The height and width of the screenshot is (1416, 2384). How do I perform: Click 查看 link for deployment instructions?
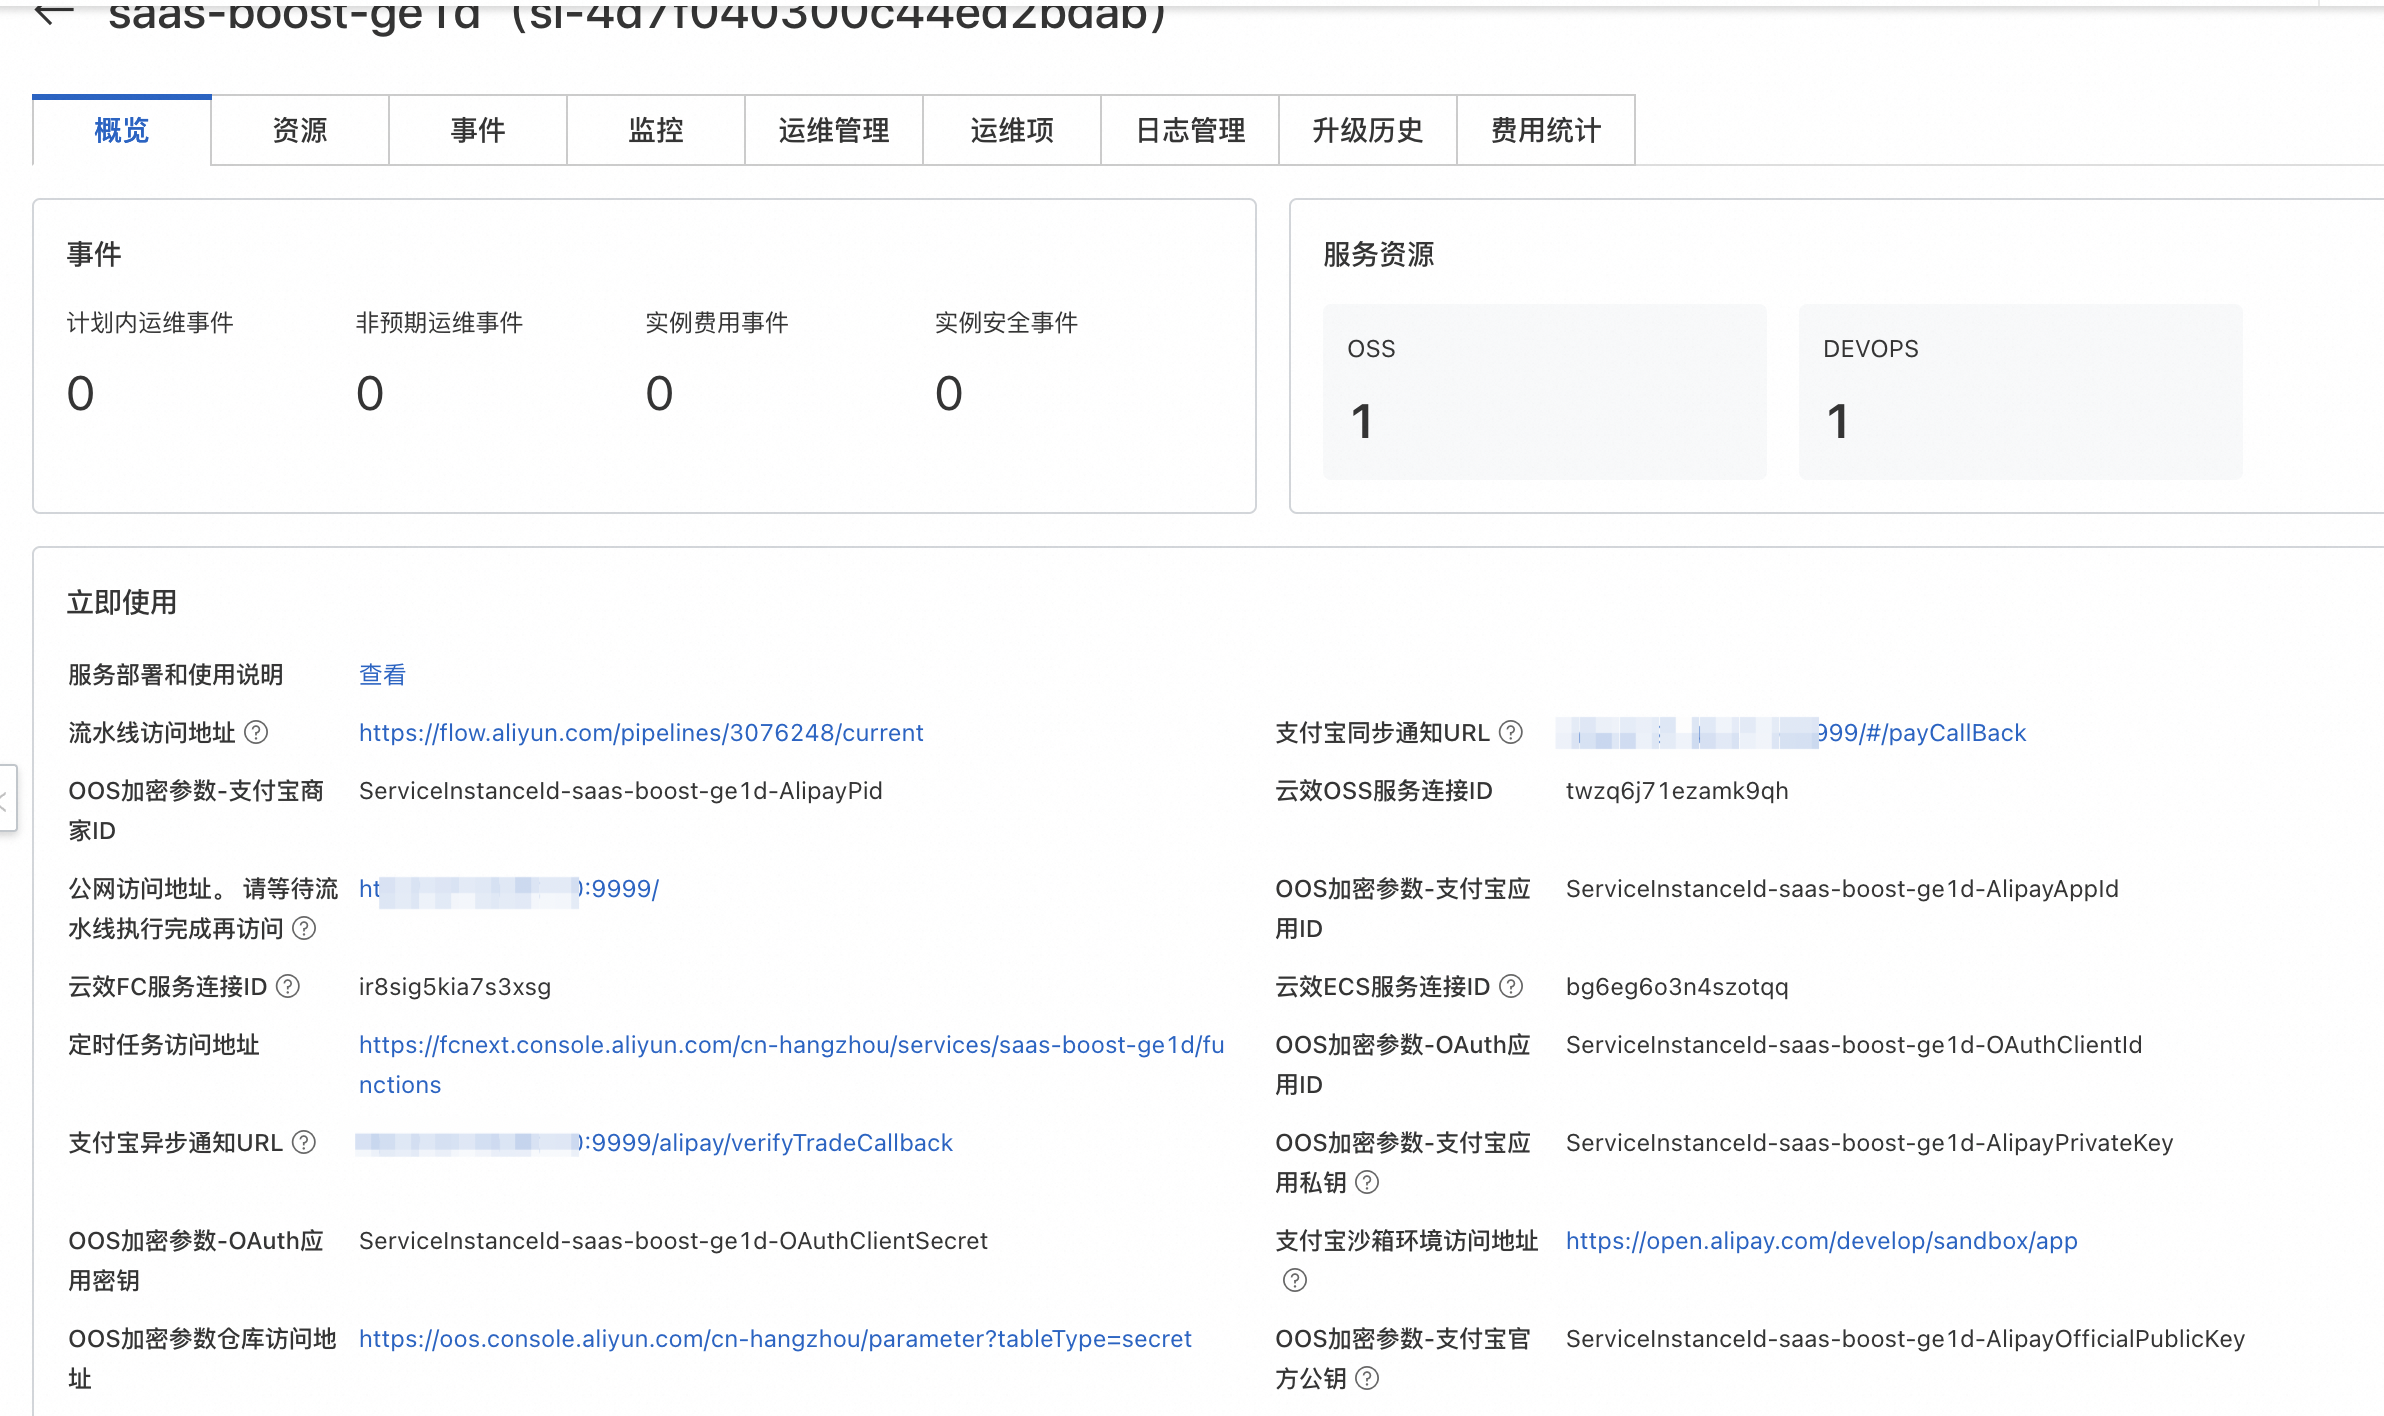coord(382,675)
